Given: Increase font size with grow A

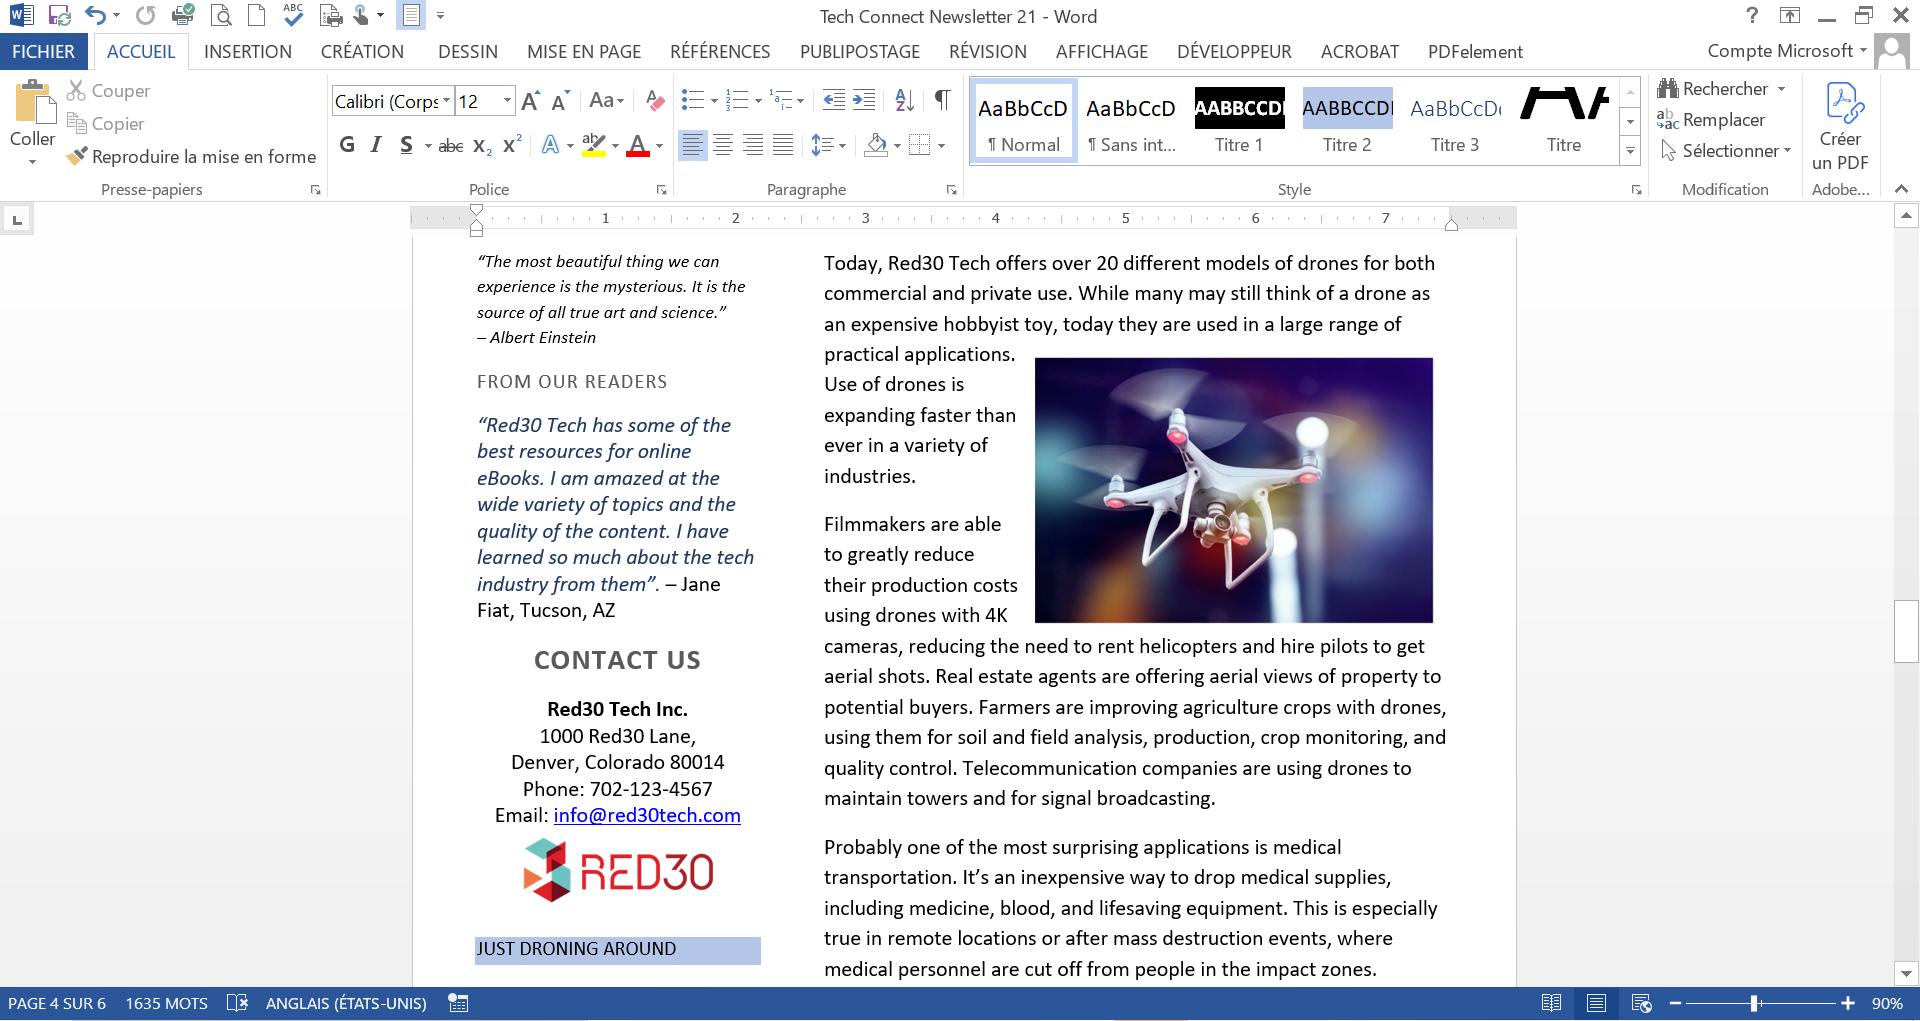Looking at the screenshot, I should coord(530,101).
